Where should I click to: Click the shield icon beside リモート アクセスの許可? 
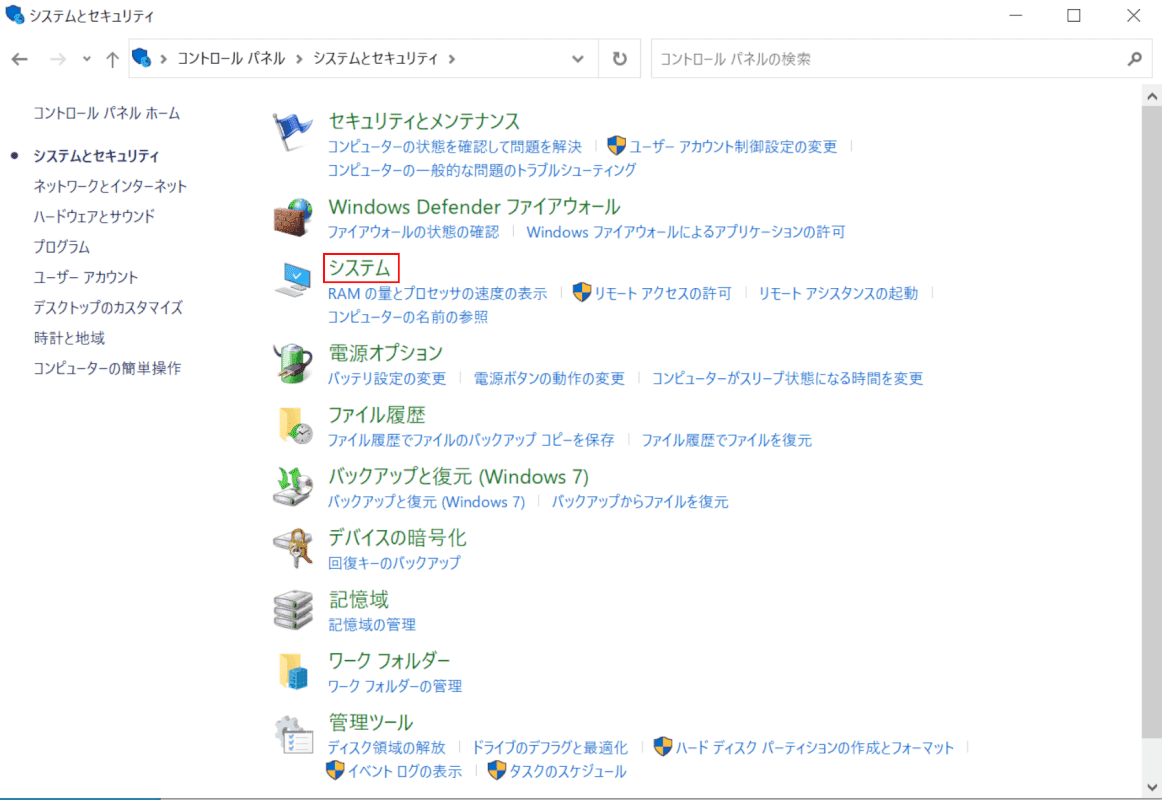pyautogui.click(x=582, y=293)
